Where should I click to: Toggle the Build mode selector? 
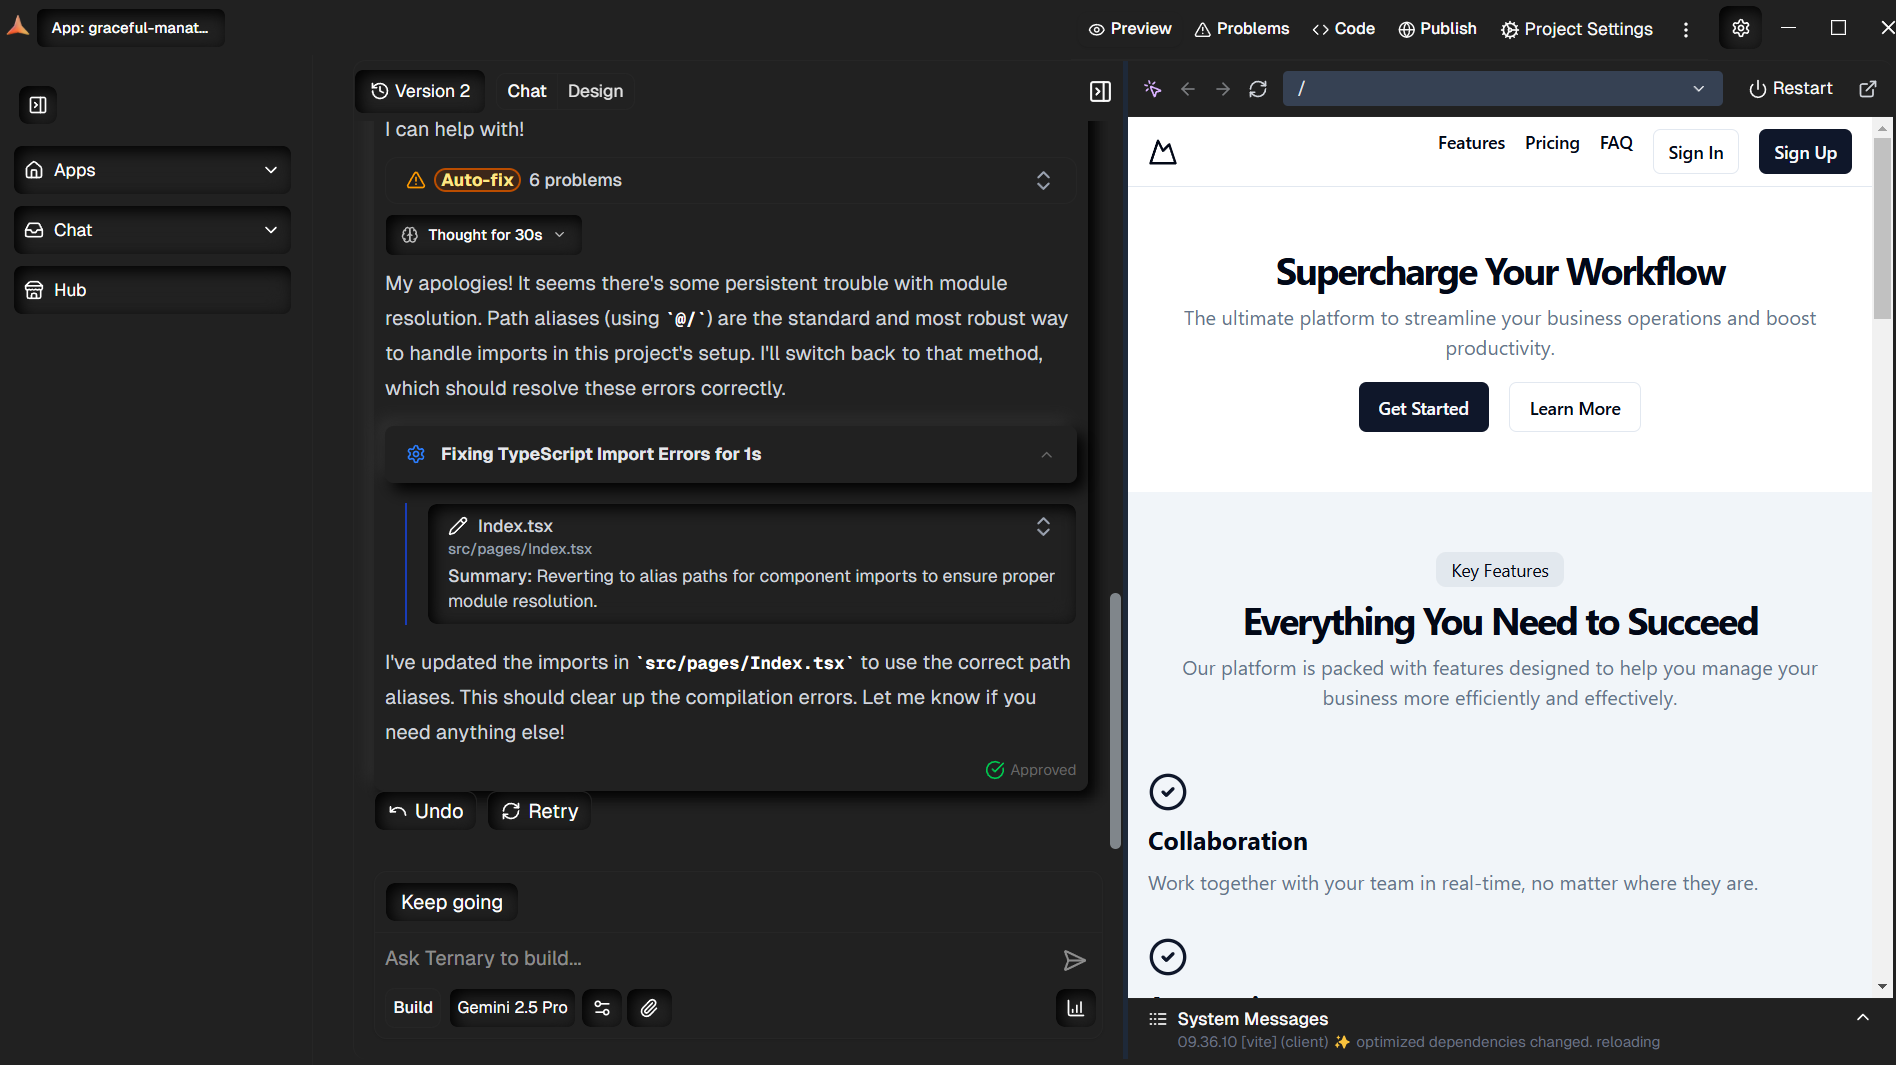tap(413, 1008)
